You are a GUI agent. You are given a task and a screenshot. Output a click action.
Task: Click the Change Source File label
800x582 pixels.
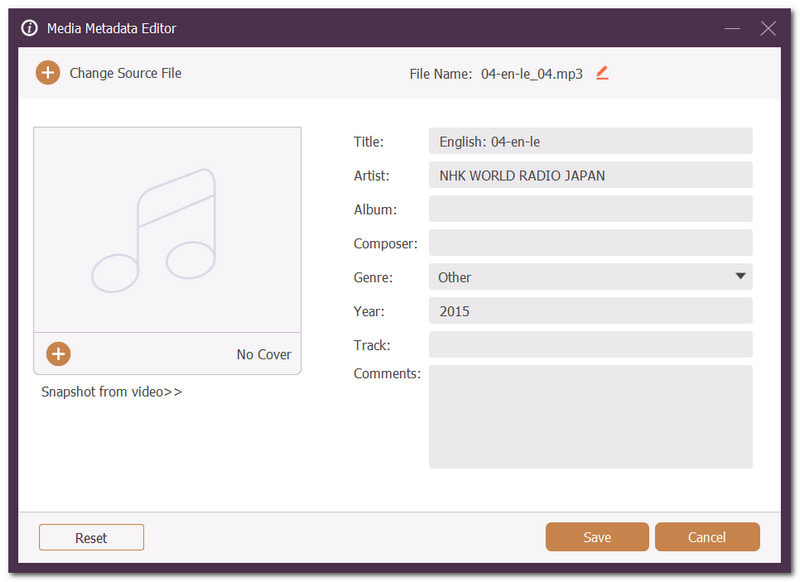[126, 73]
